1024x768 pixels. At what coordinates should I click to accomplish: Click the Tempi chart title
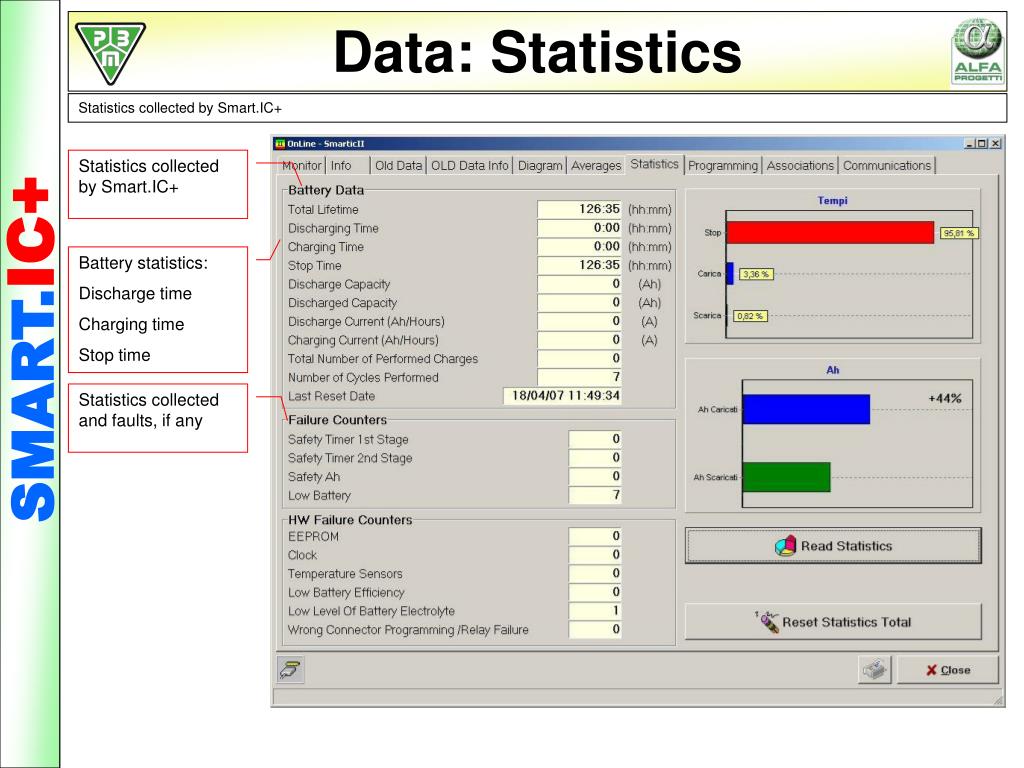tap(833, 200)
